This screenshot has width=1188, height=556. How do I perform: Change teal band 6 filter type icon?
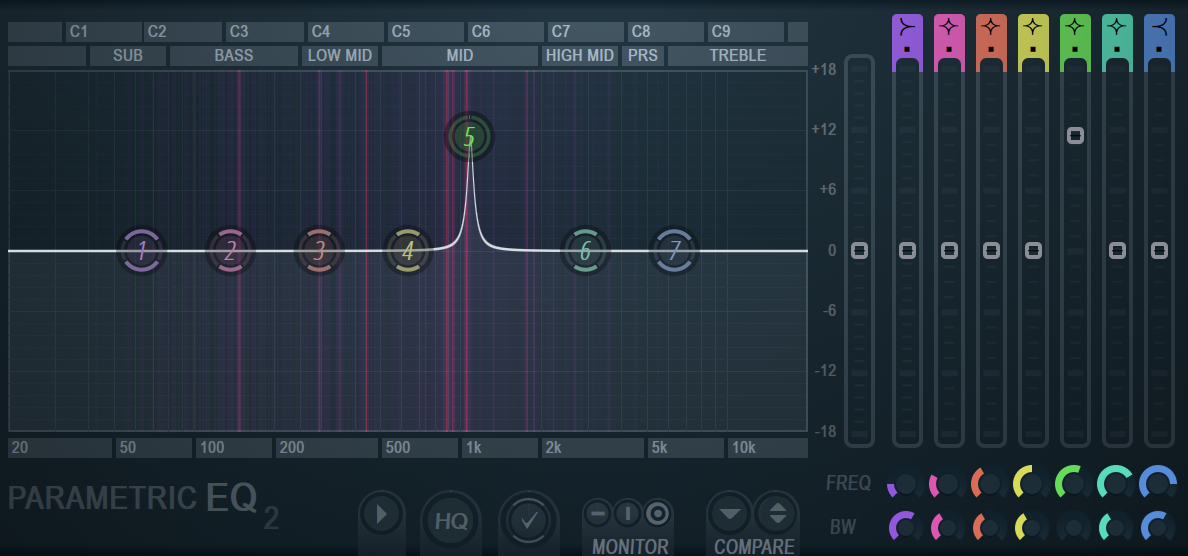point(1117,27)
